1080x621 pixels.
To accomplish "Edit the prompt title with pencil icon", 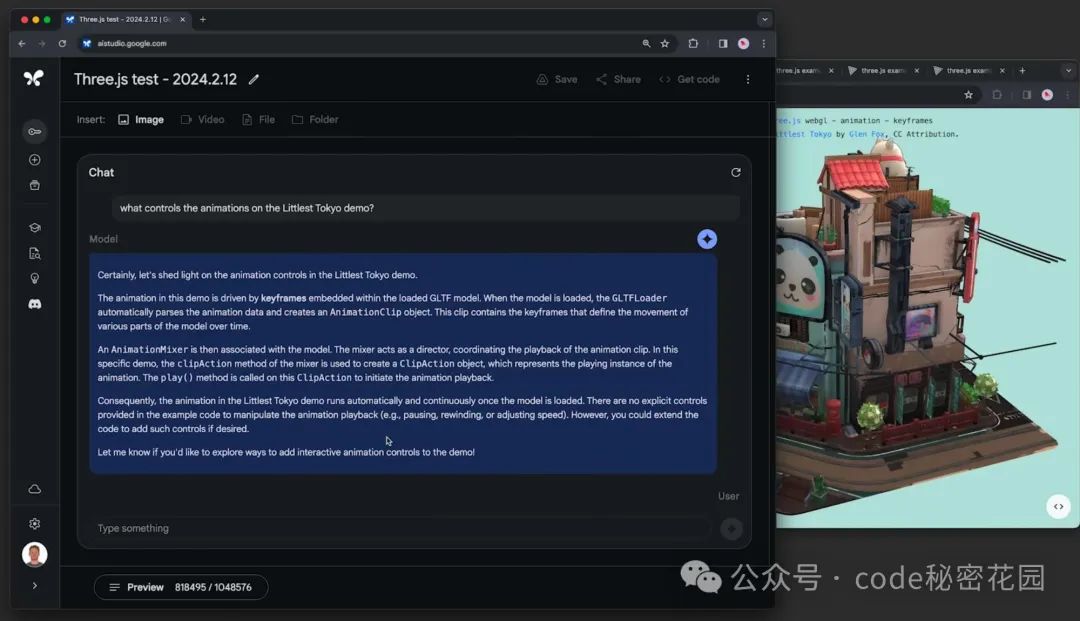I will (253, 79).
